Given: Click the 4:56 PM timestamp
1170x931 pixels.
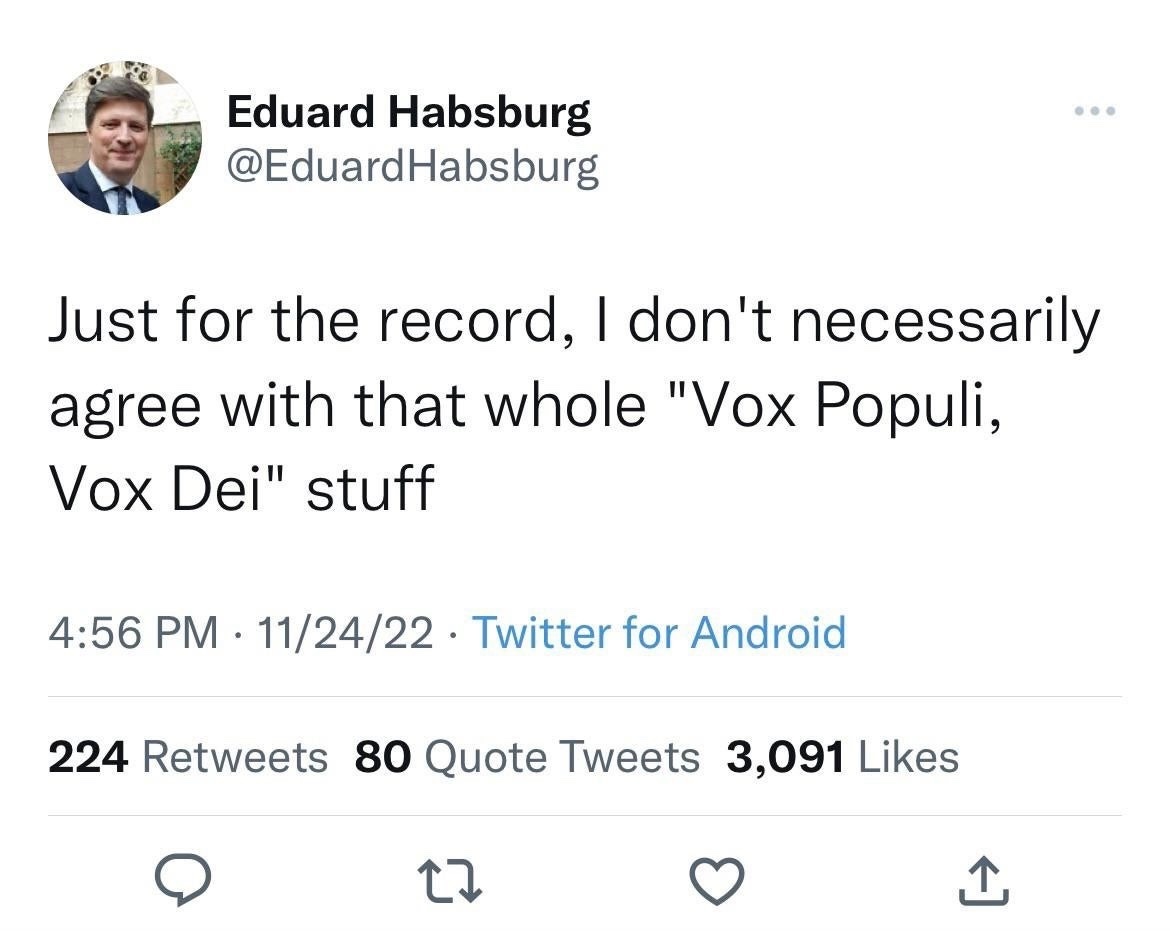Looking at the screenshot, I should [133, 633].
